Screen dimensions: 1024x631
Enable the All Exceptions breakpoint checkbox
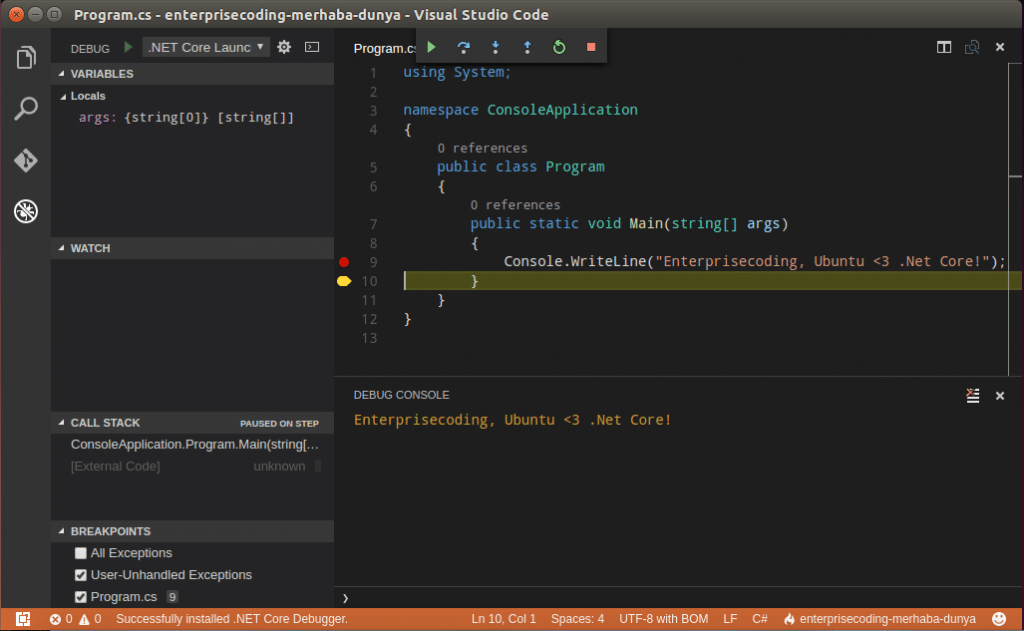pos(80,553)
